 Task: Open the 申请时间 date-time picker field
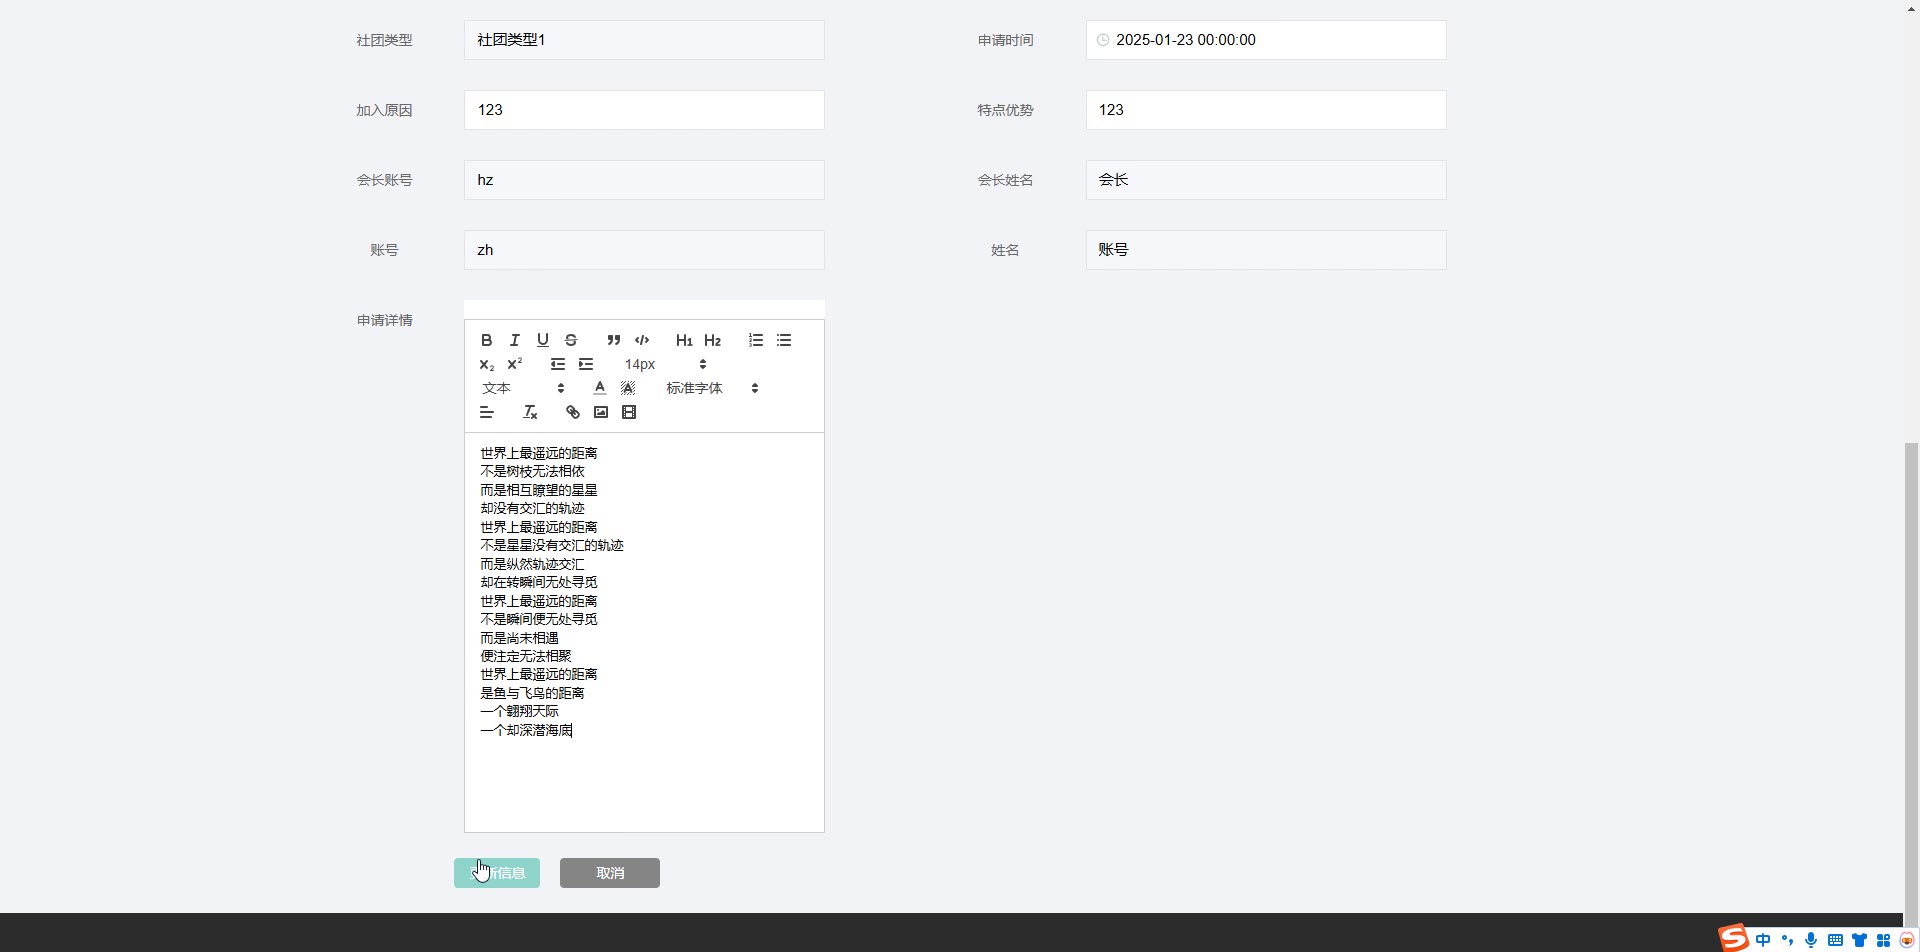[x=1266, y=40]
